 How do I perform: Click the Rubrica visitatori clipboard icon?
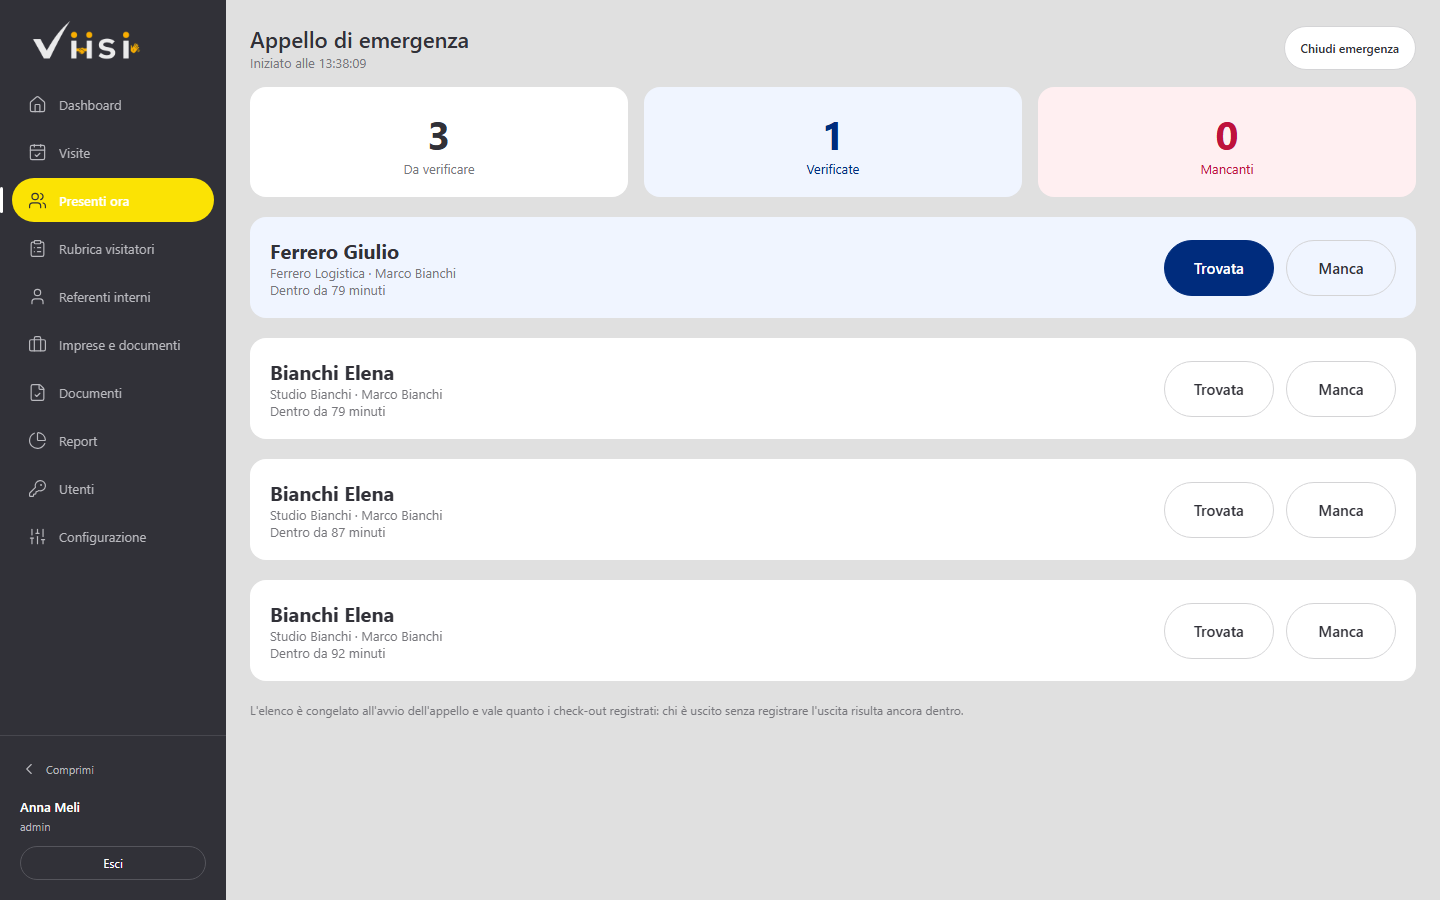pos(38,249)
